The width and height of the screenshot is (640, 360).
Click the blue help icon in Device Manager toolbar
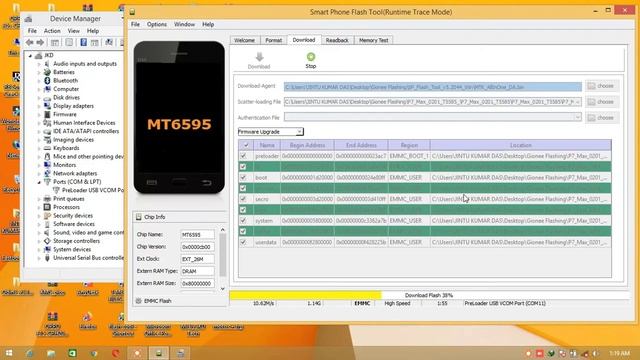[x=83, y=42]
